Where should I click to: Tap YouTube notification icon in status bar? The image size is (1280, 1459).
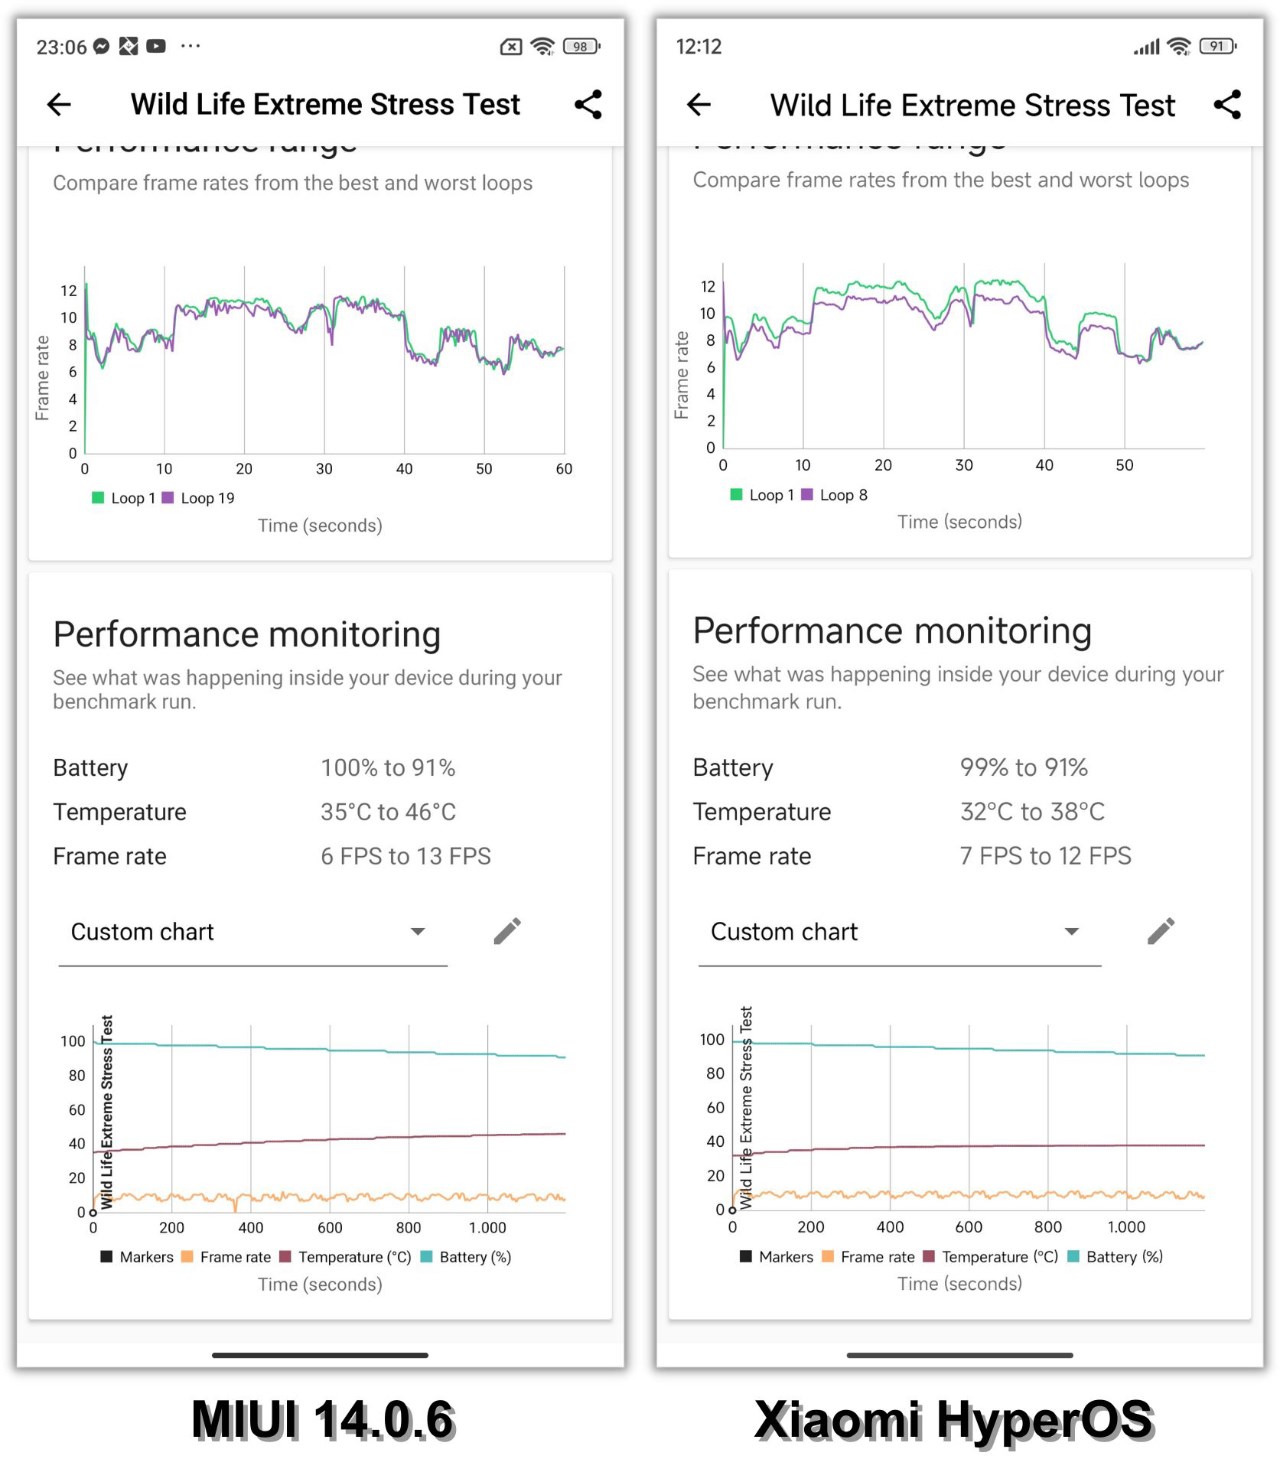pos(156,46)
